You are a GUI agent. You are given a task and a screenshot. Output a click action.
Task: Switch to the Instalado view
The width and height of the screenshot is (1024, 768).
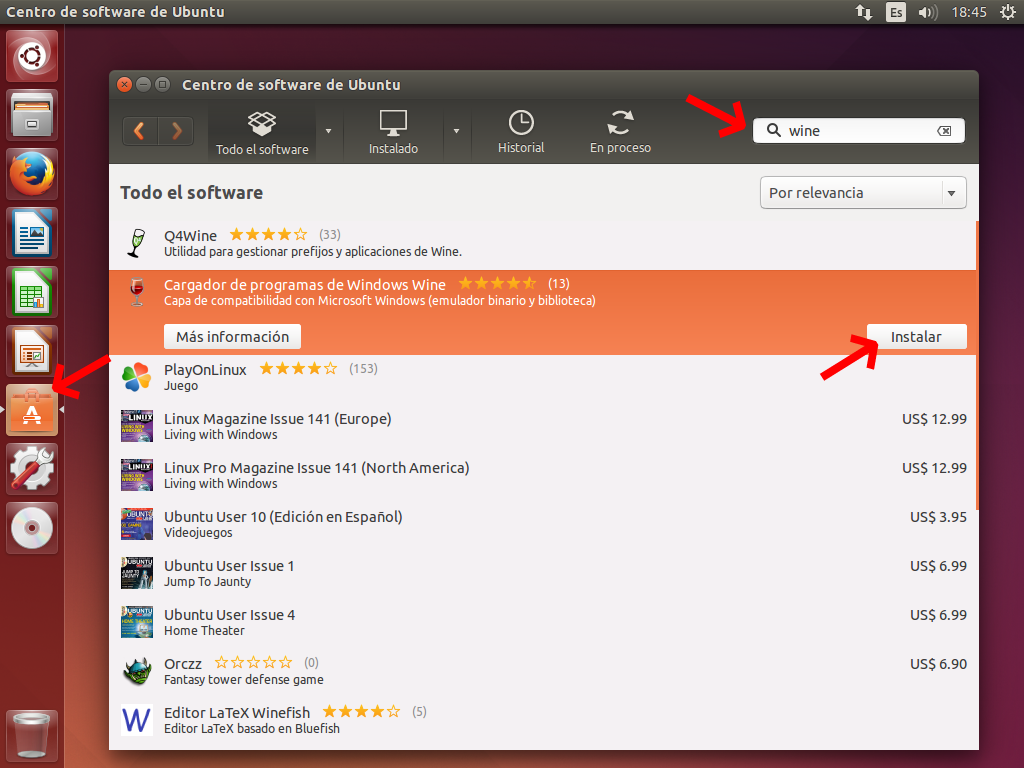point(393,133)
